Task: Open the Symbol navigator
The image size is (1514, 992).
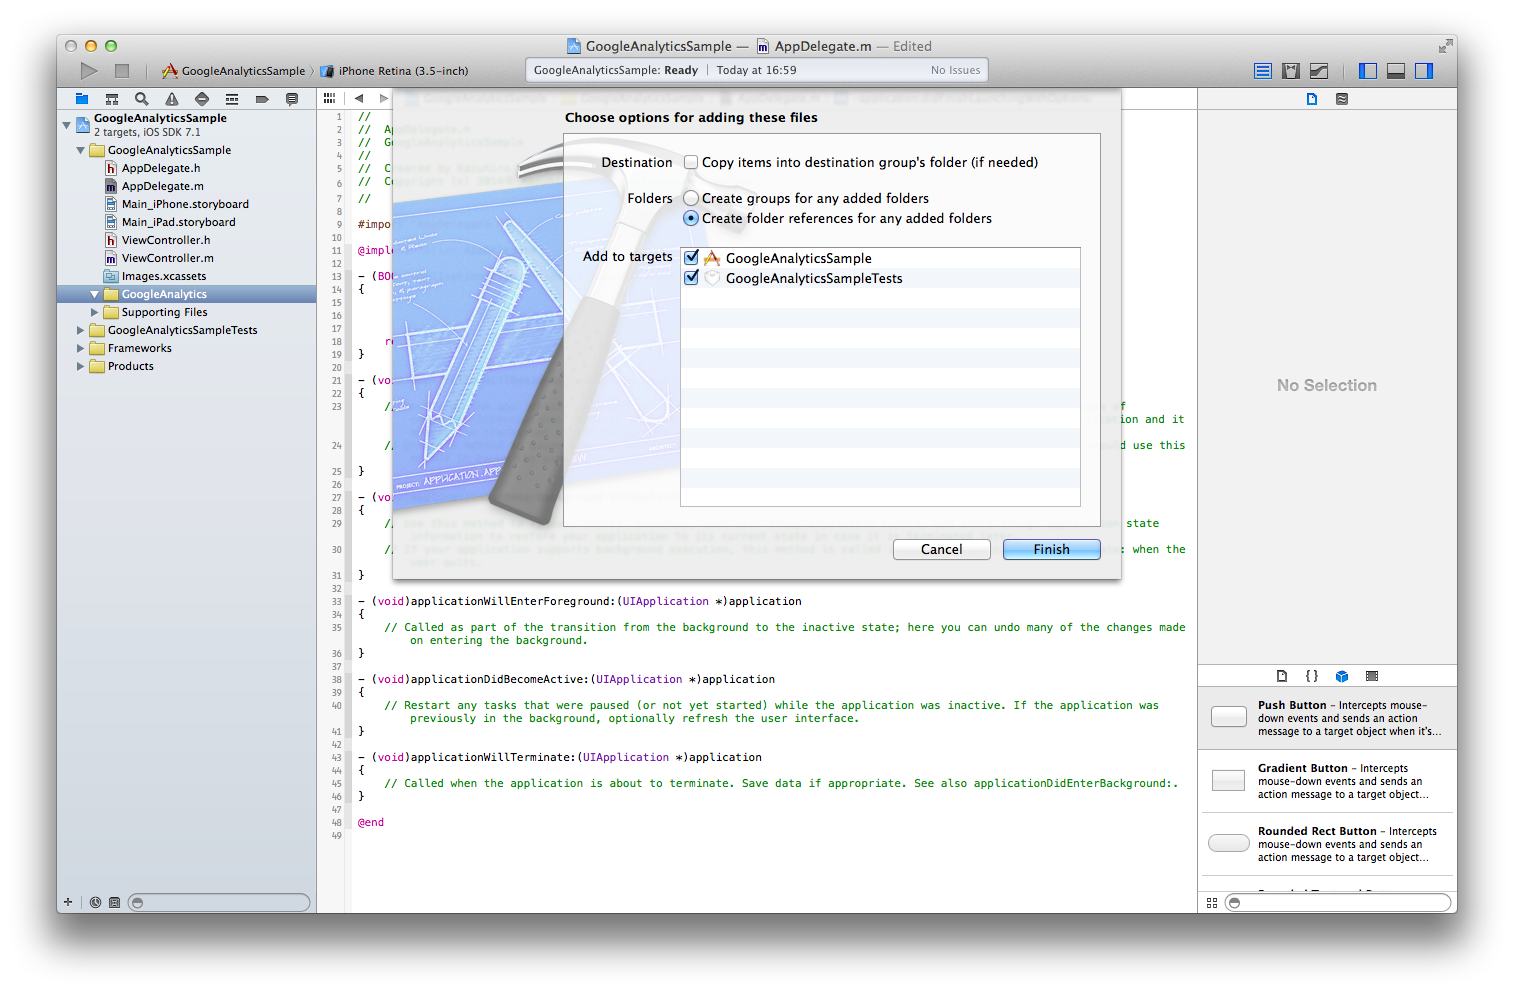Action: [x=111, y=98]
